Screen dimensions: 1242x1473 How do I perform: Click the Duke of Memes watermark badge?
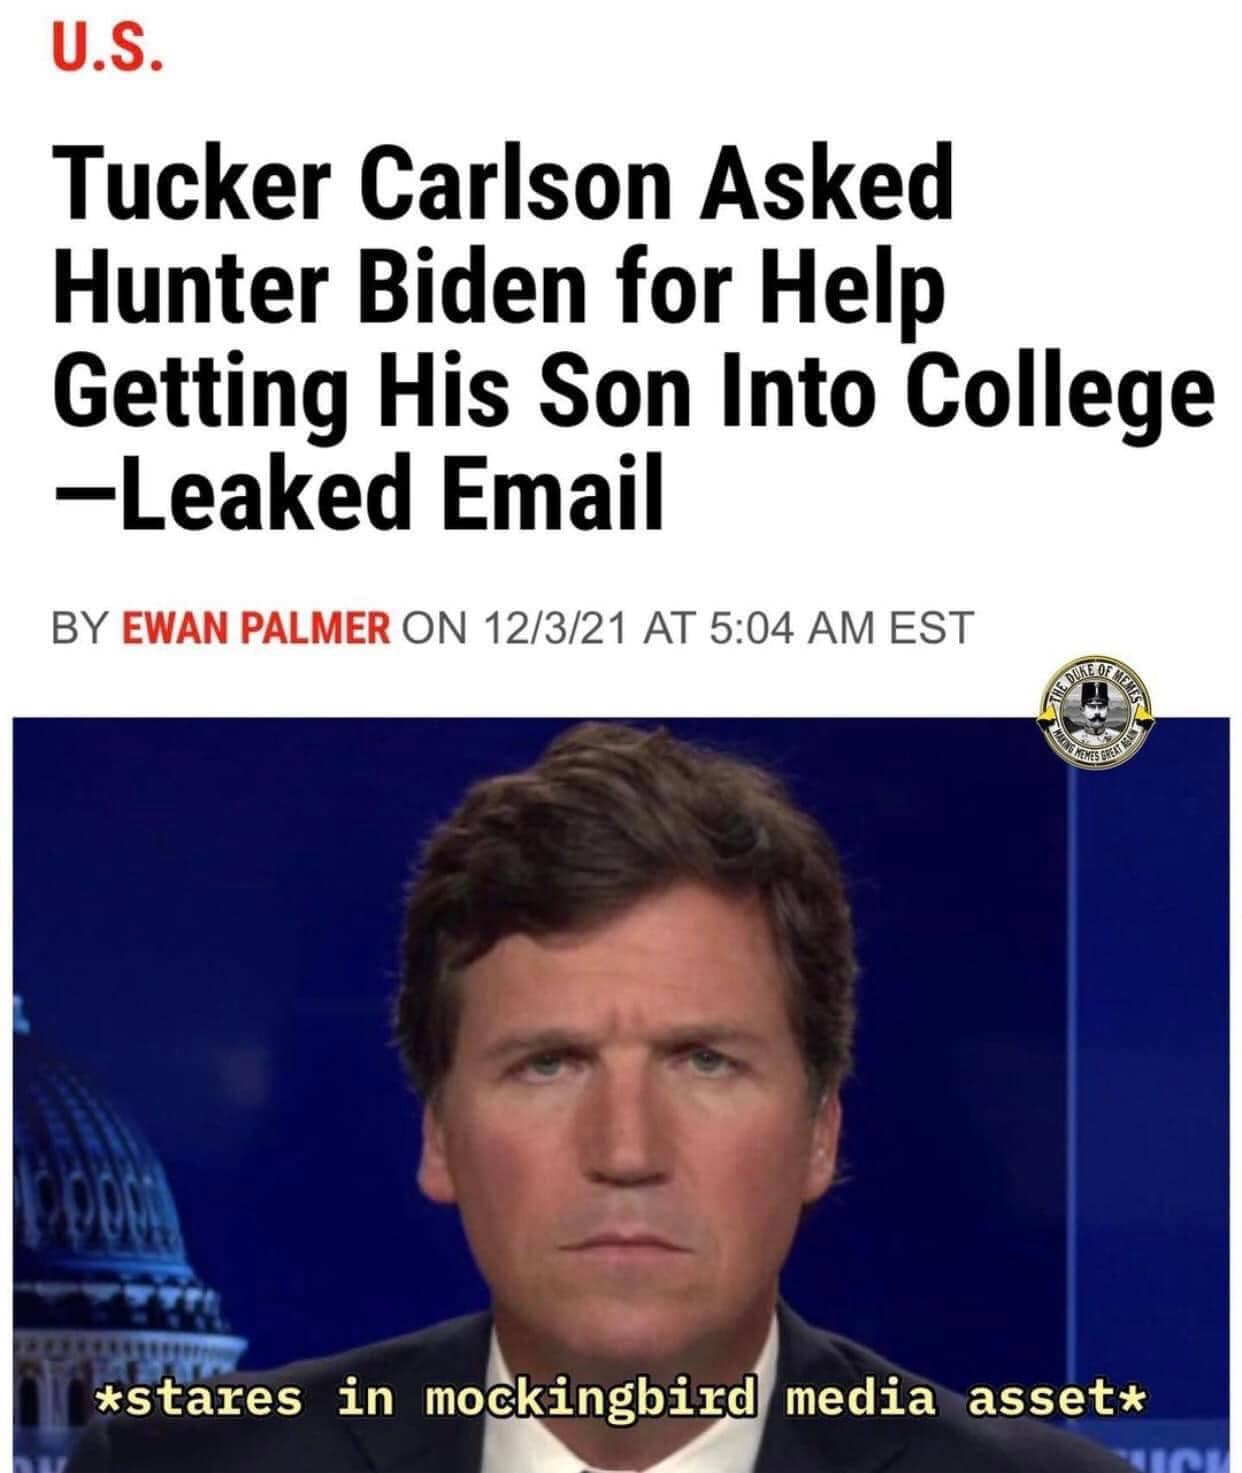1096,717
